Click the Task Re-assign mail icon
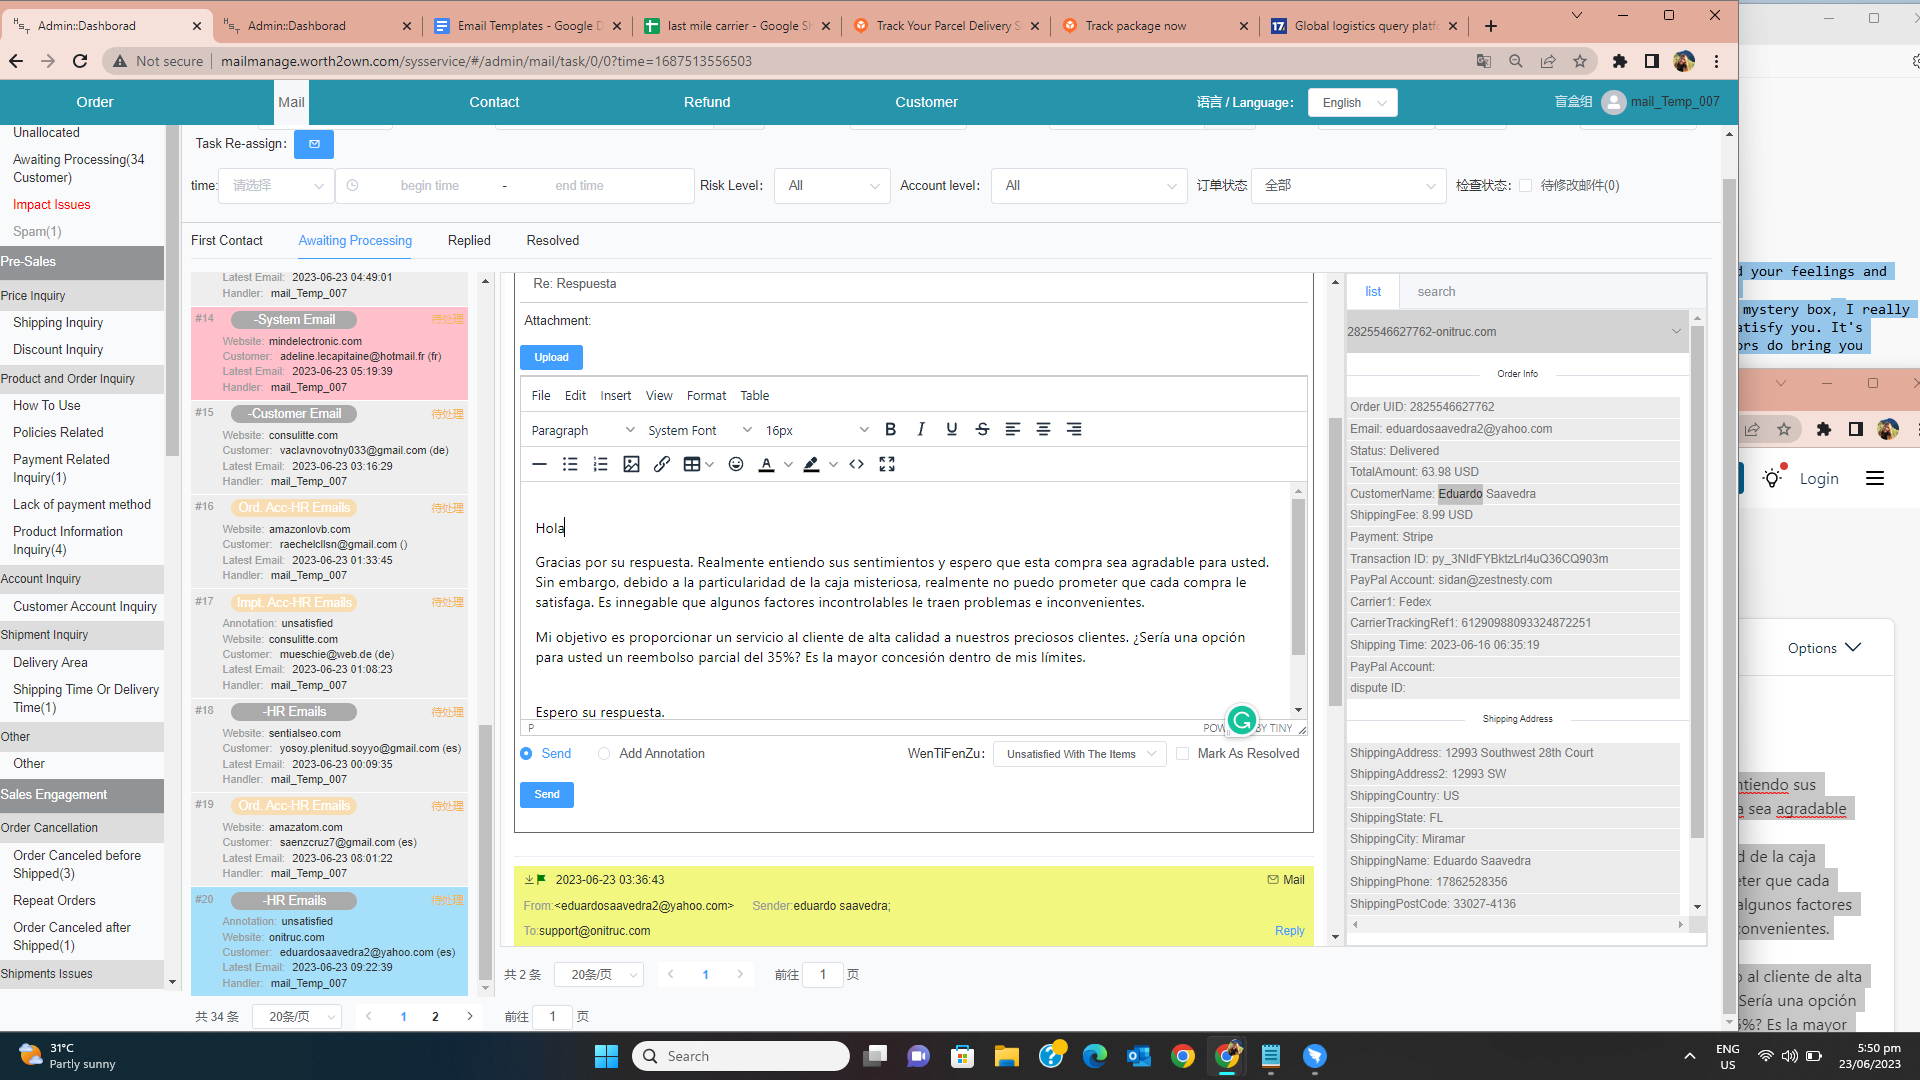This screenshot has width=1920, height=1080. pos(314,144)
